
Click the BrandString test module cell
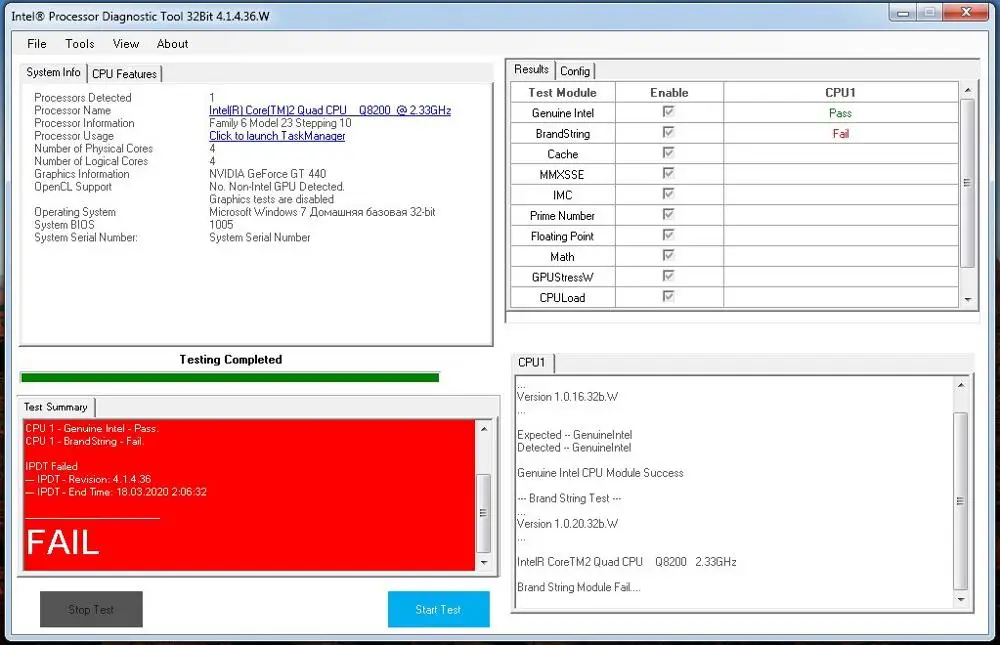coord(562,133)
